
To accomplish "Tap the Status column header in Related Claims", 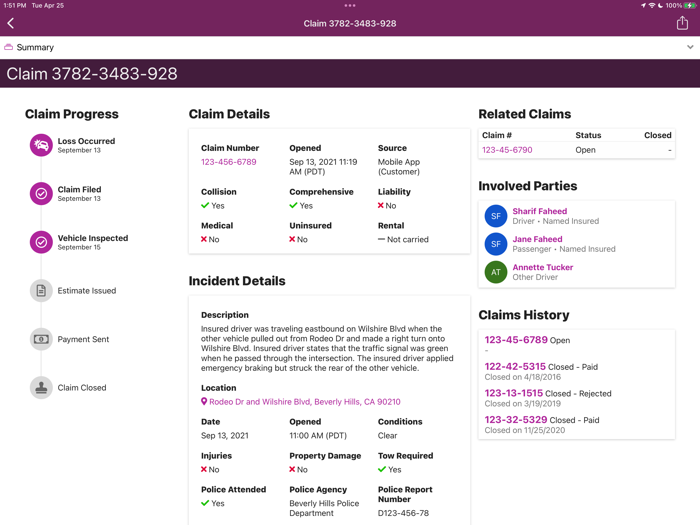I will pyautogui.click(x=588, y=135).
